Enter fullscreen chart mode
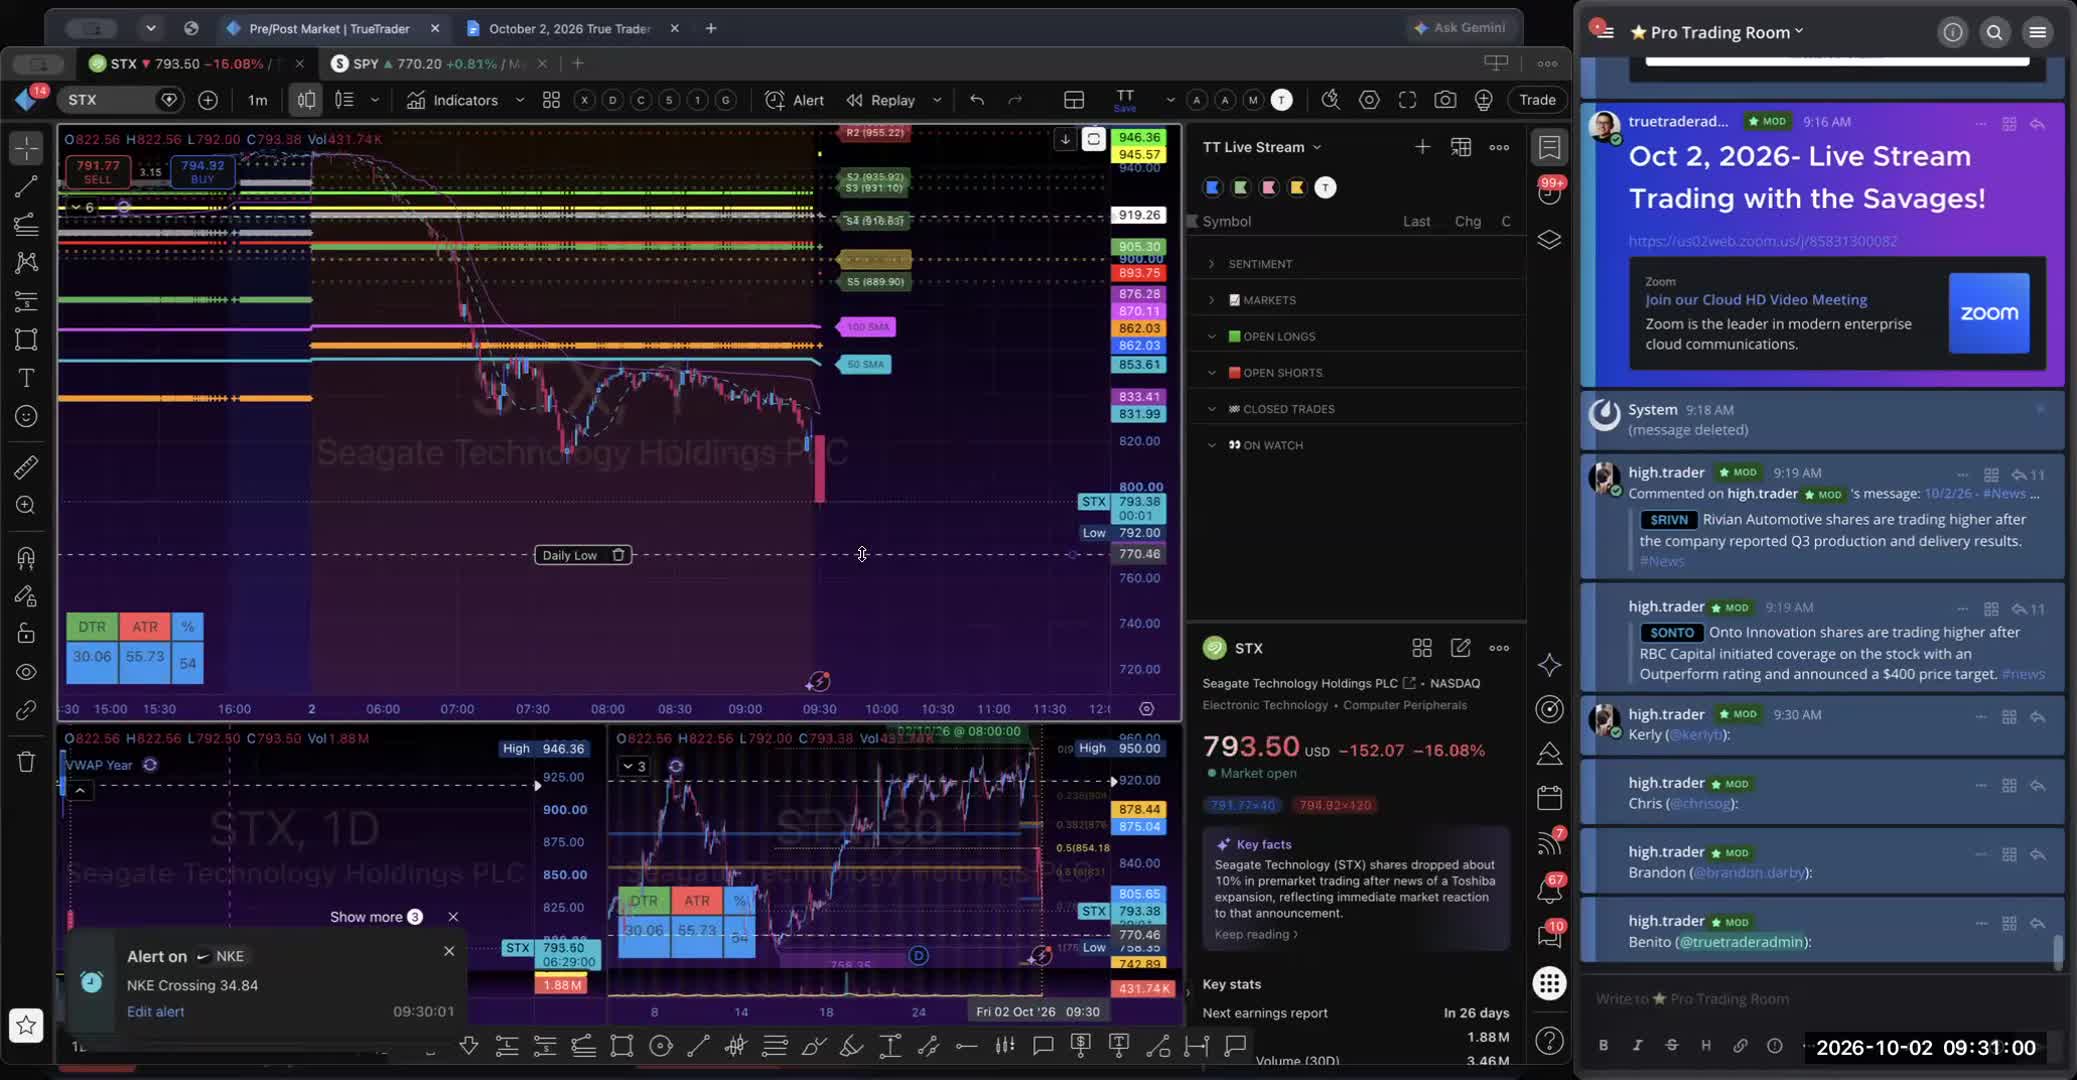The height and width of the screenshot is (1080, 2077). click(x=1407, y=100)
